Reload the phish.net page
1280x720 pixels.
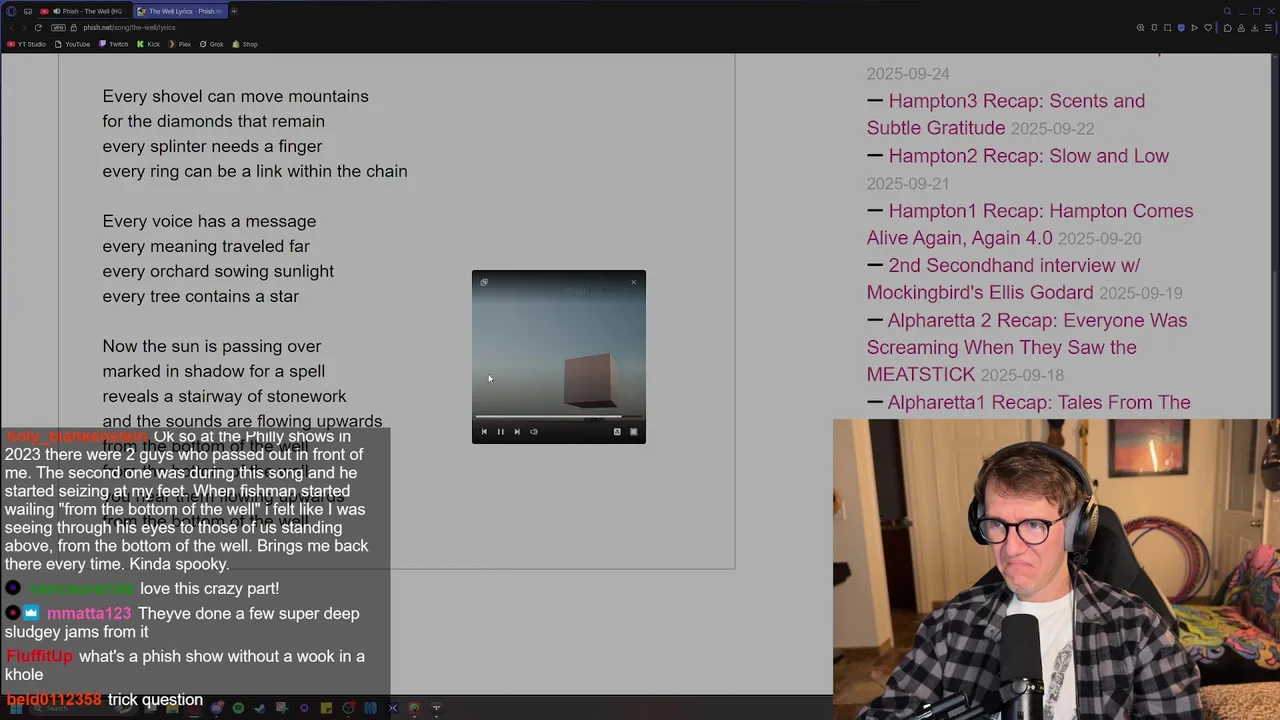38,28
